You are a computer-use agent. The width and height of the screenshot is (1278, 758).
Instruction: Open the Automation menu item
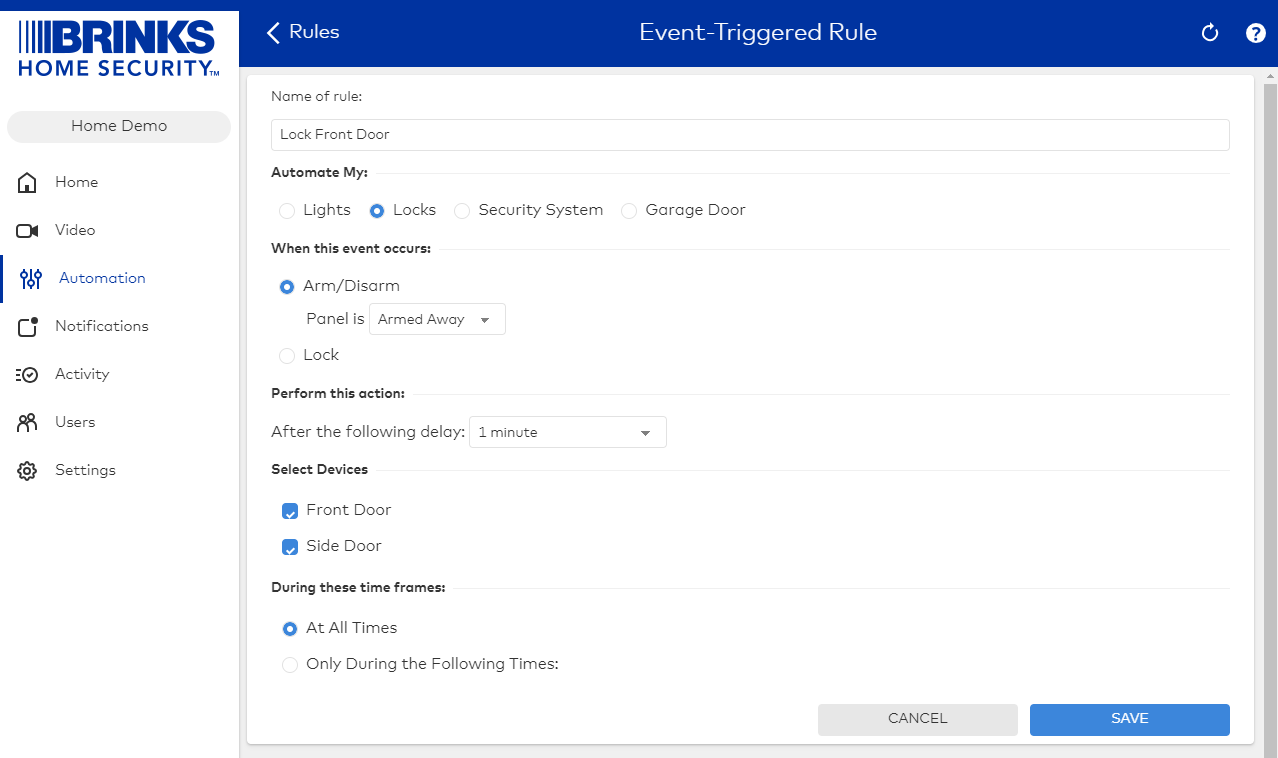(x=119, y=278)
